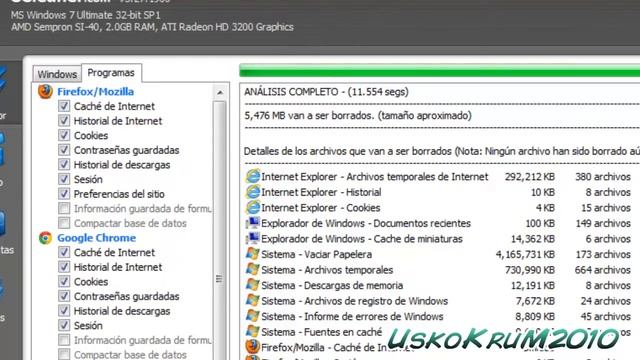The height and width of the screenshot is (360, 640).
Task: Toggle Chrome Historial de descargas checkbox
Action: pos(64,311)
